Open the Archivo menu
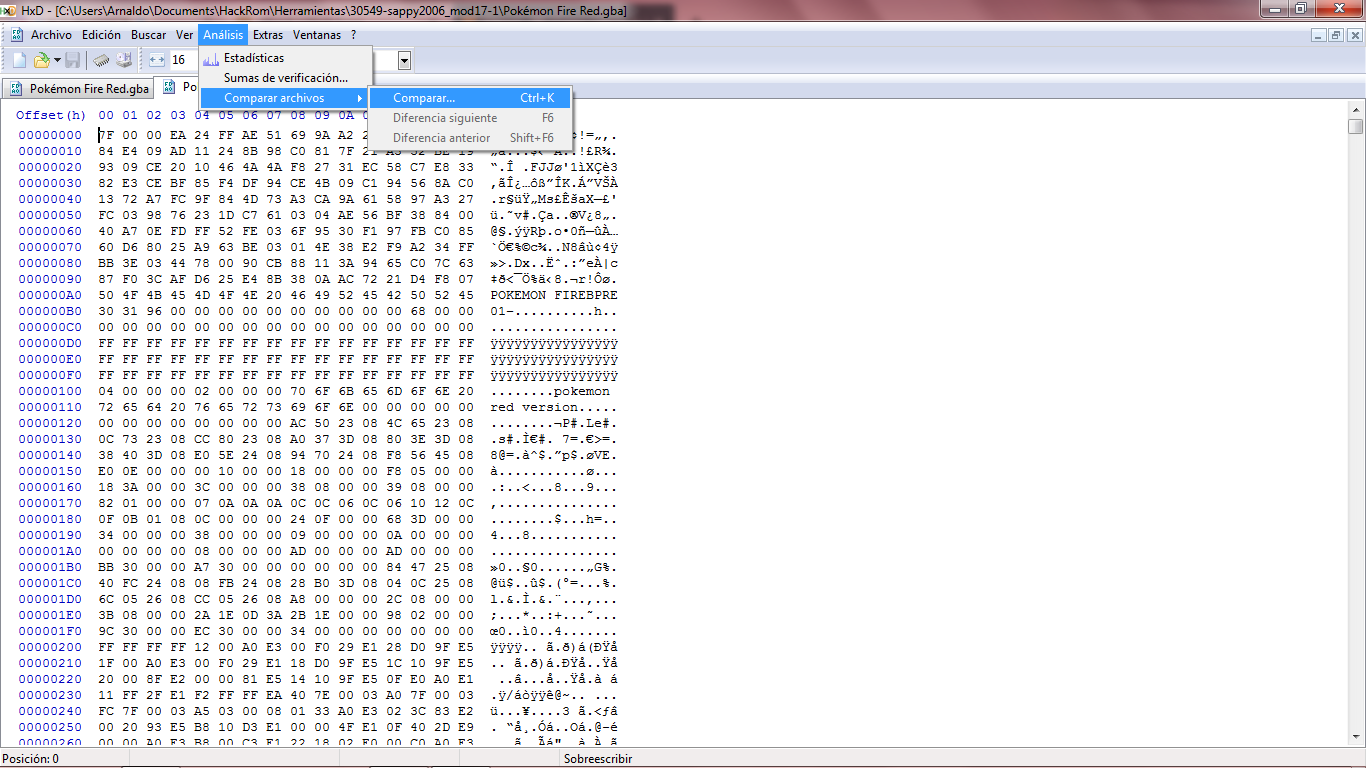 [x=51, y=35]
